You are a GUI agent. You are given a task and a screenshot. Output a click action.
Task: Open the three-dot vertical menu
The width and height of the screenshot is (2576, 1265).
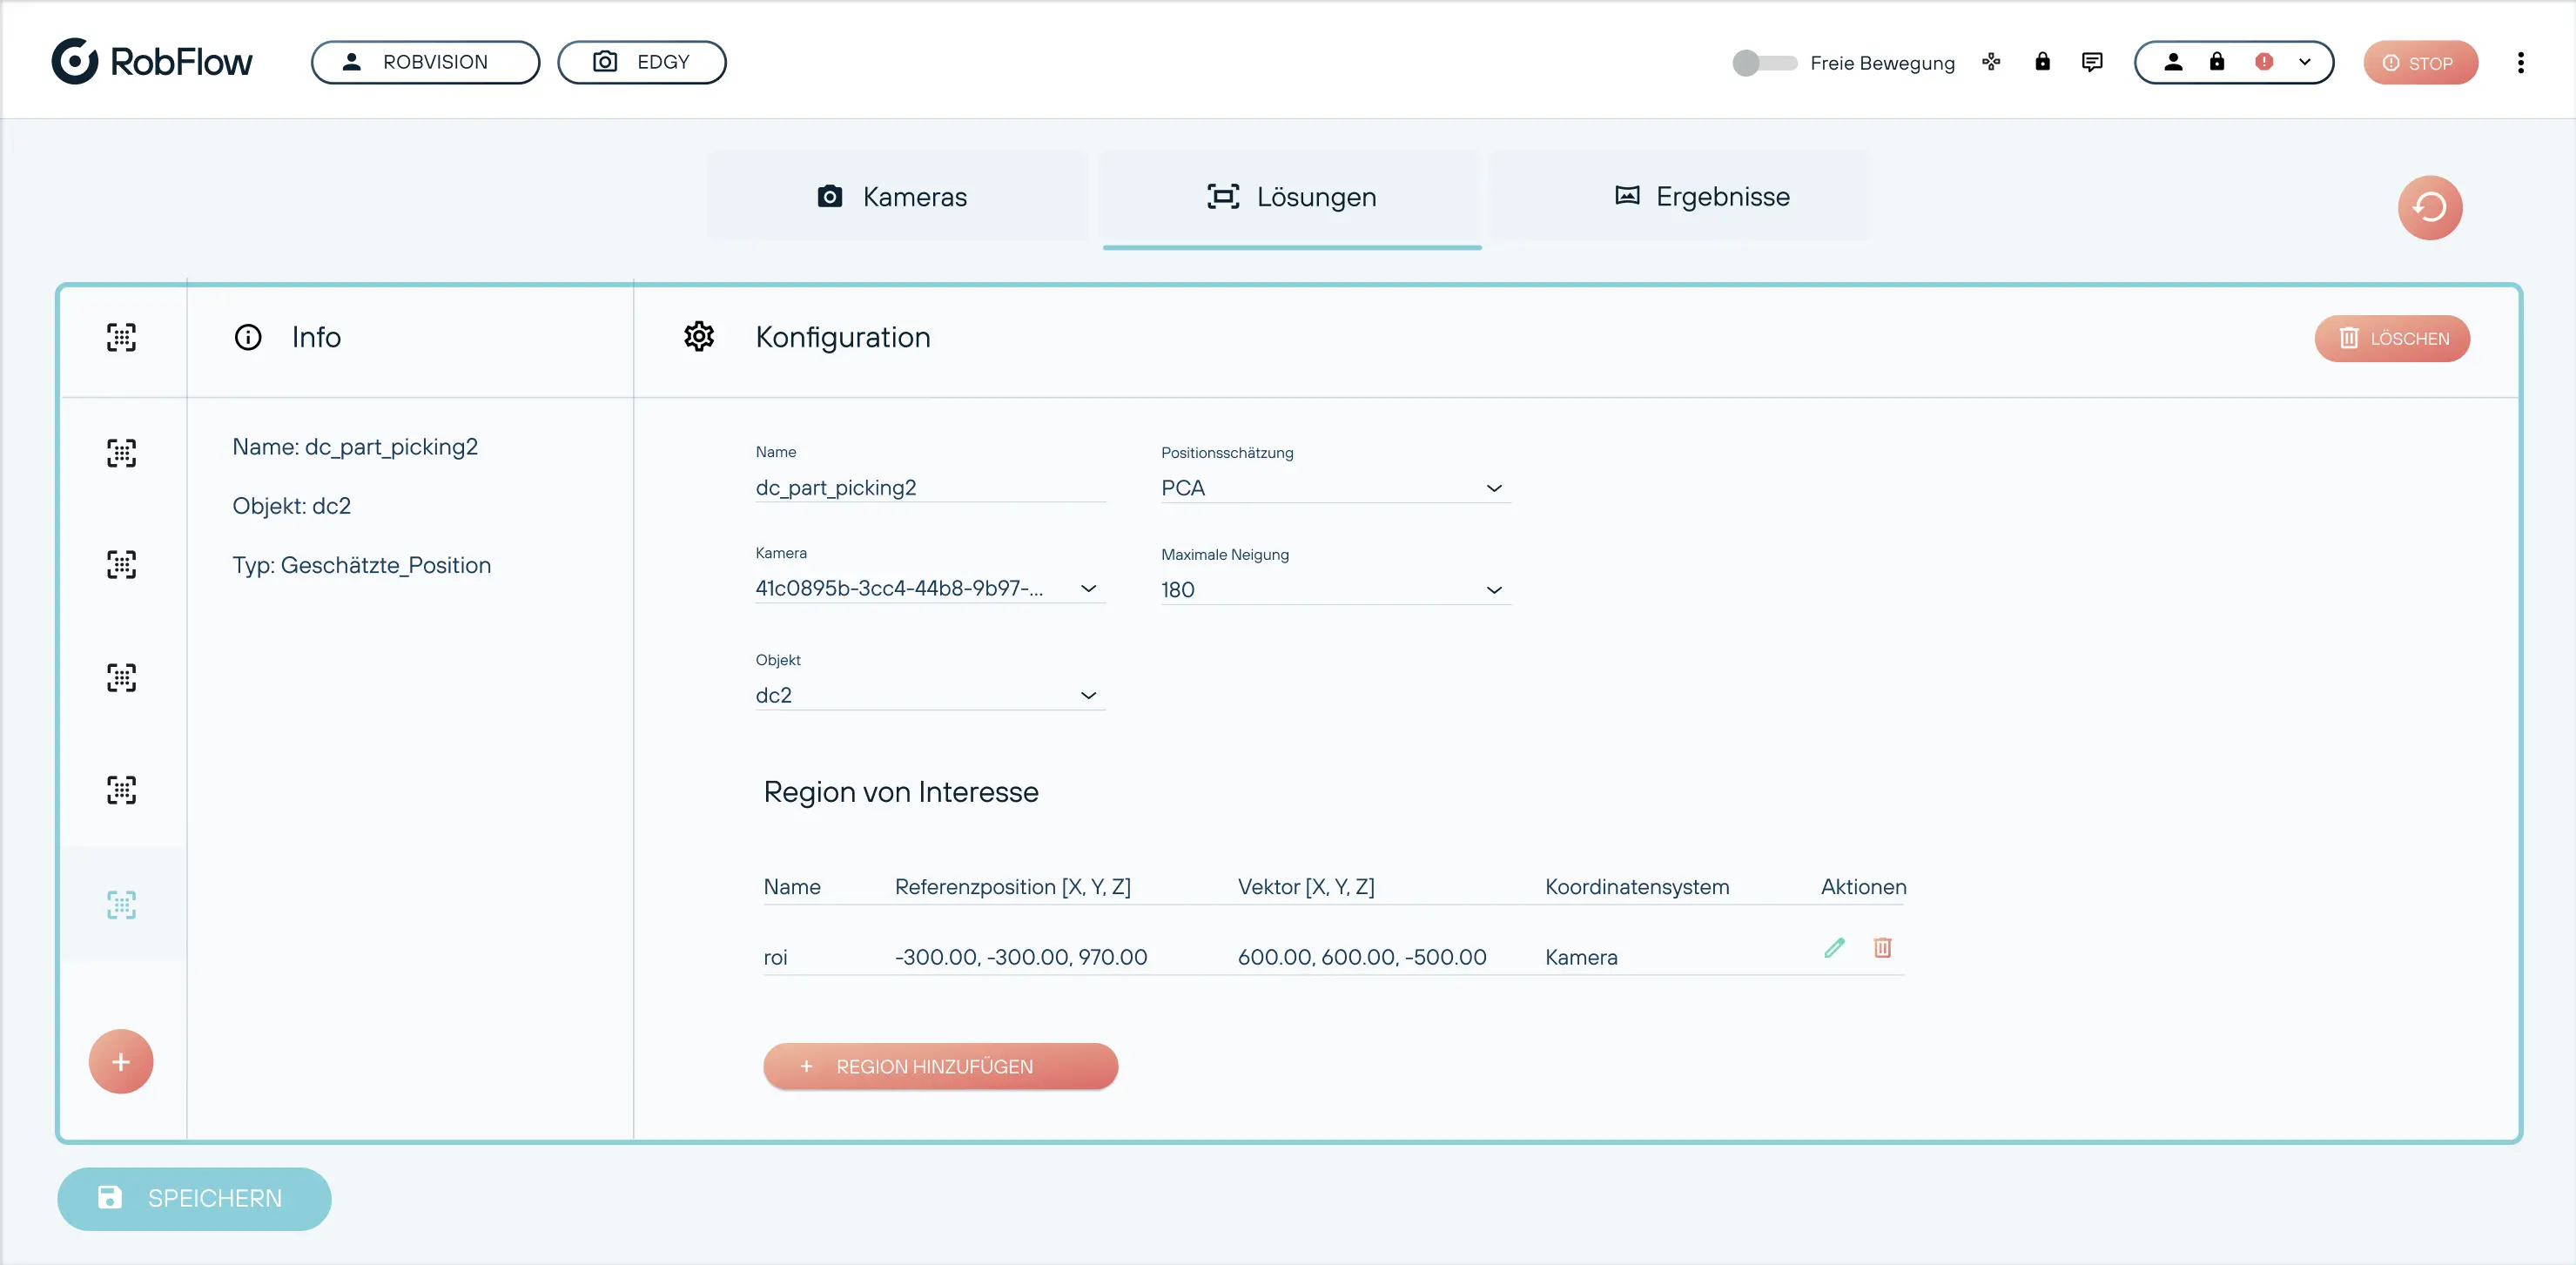coord(2520,63)
